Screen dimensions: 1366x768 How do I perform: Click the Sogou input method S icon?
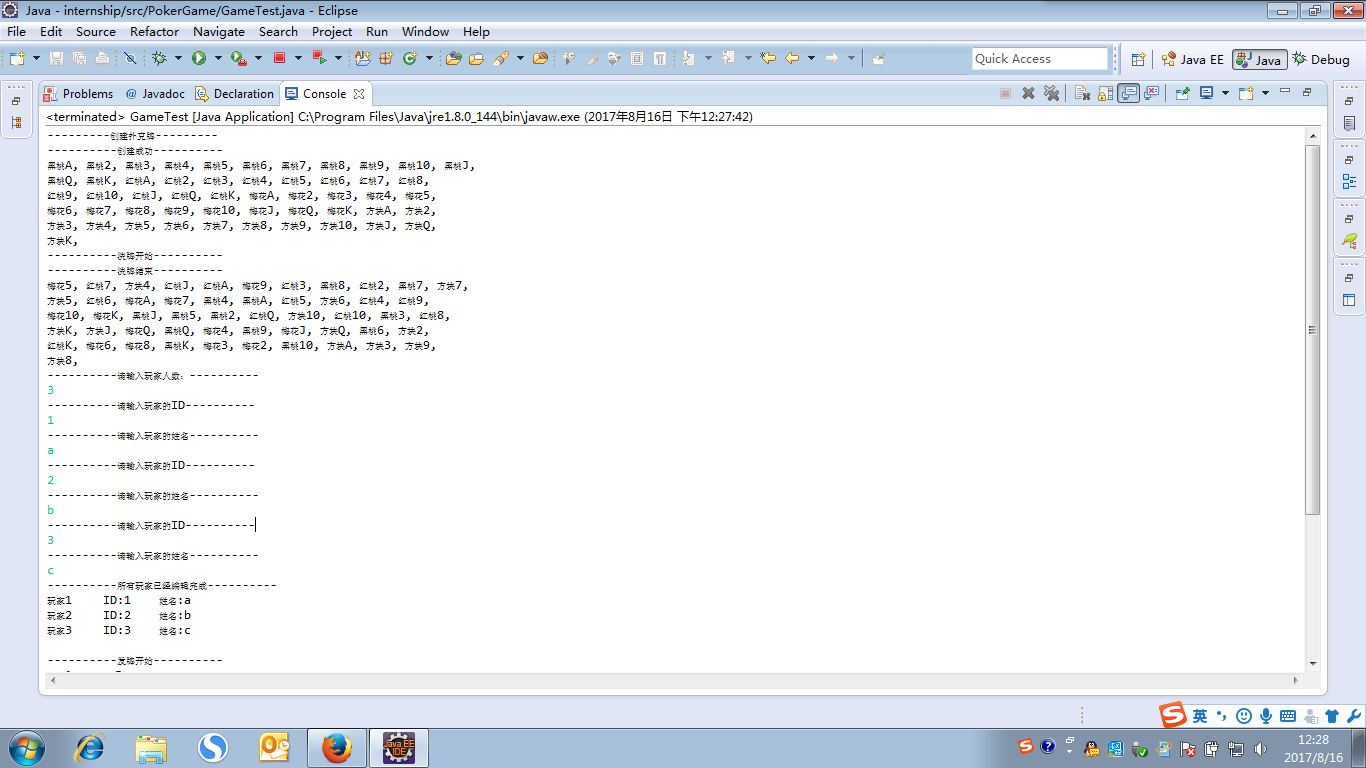1173,715
